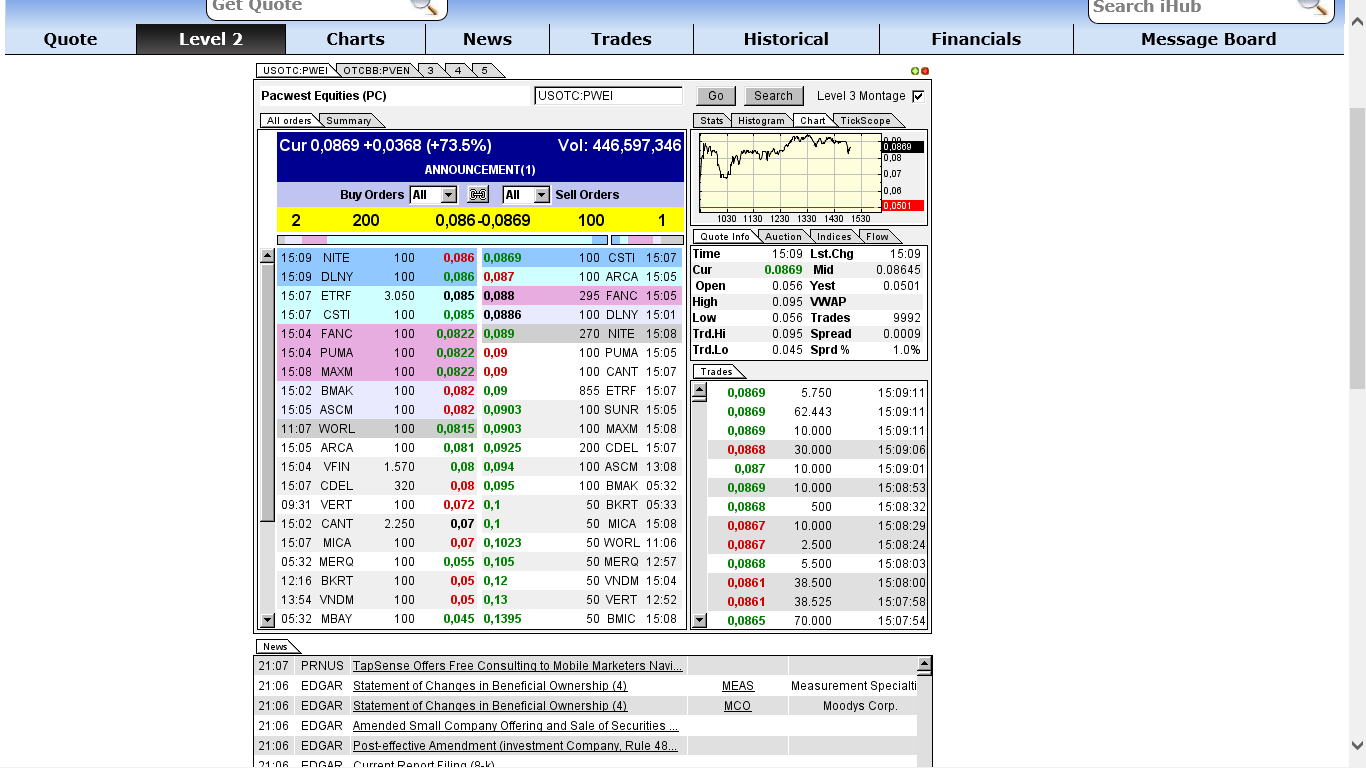Open Amended Small Company Offering news link
The image size is (1366, 768).
point(515,726)
